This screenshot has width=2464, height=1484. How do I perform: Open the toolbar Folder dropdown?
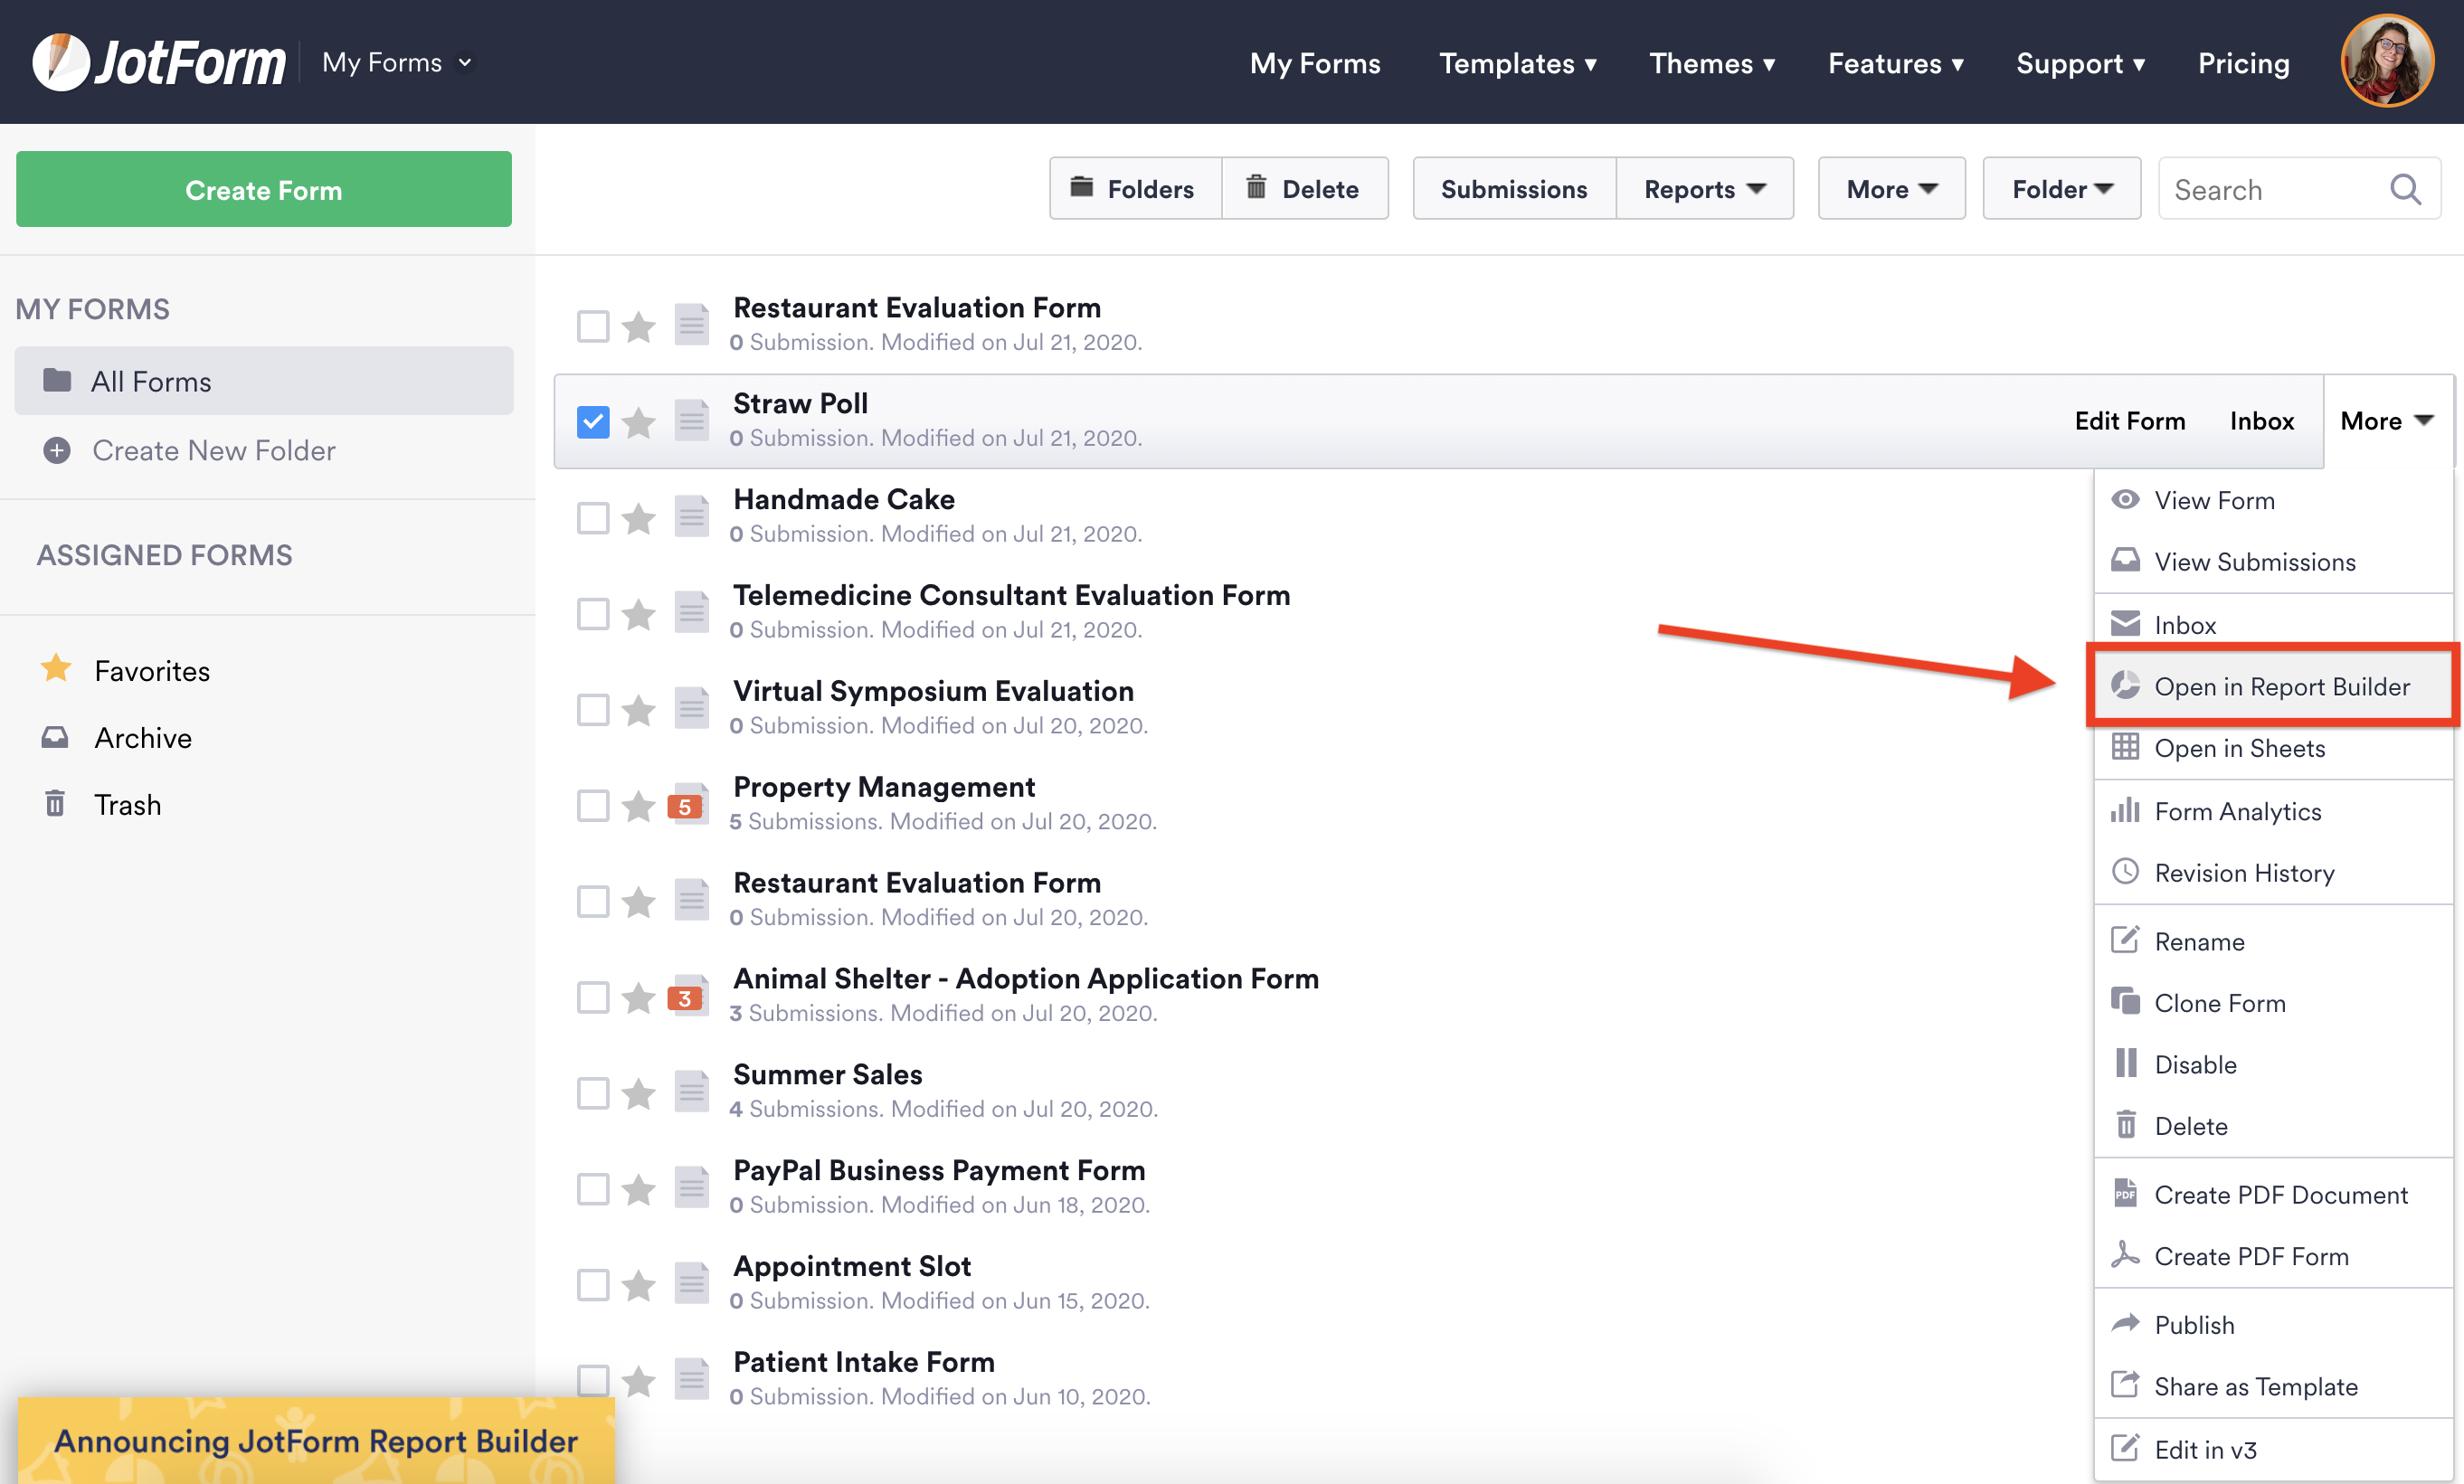pyautogui.click(x=2061, y=189)
